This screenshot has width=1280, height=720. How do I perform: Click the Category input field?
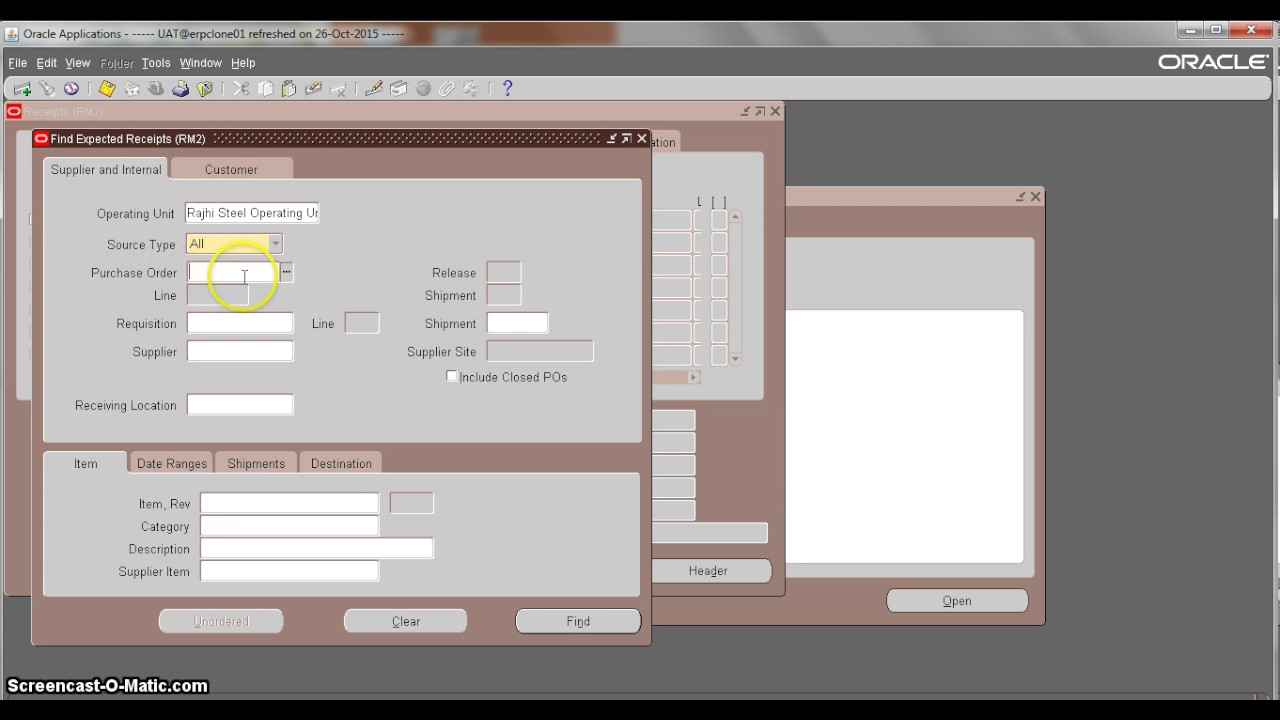click(x=289, y=526)
